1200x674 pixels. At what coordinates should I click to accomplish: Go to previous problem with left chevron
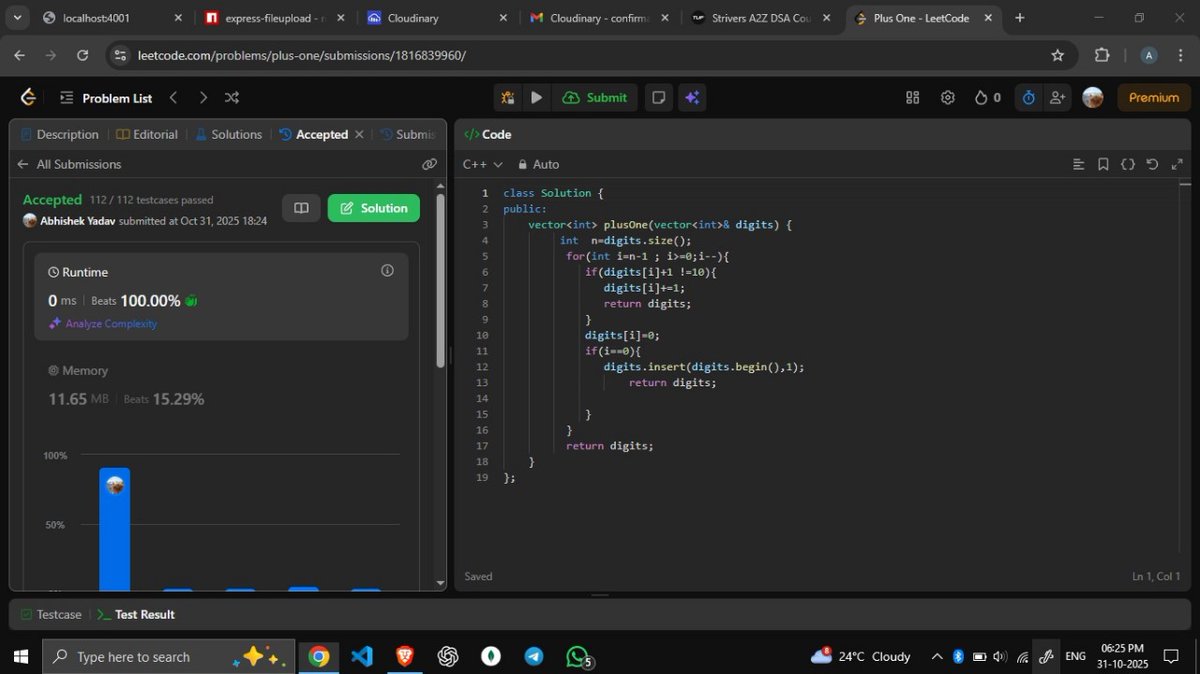[174, 97]
